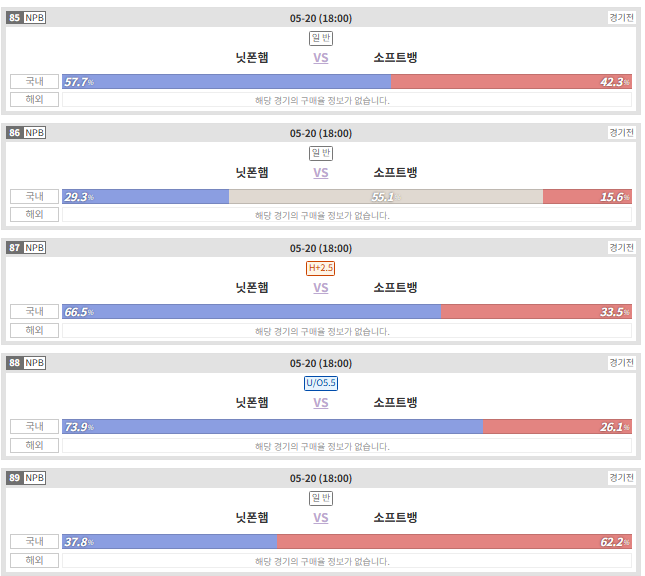Viewport: 645px width, 576px height.
Task: Click the 57.7% blue bar segment
Action: [x=227, y=81]
